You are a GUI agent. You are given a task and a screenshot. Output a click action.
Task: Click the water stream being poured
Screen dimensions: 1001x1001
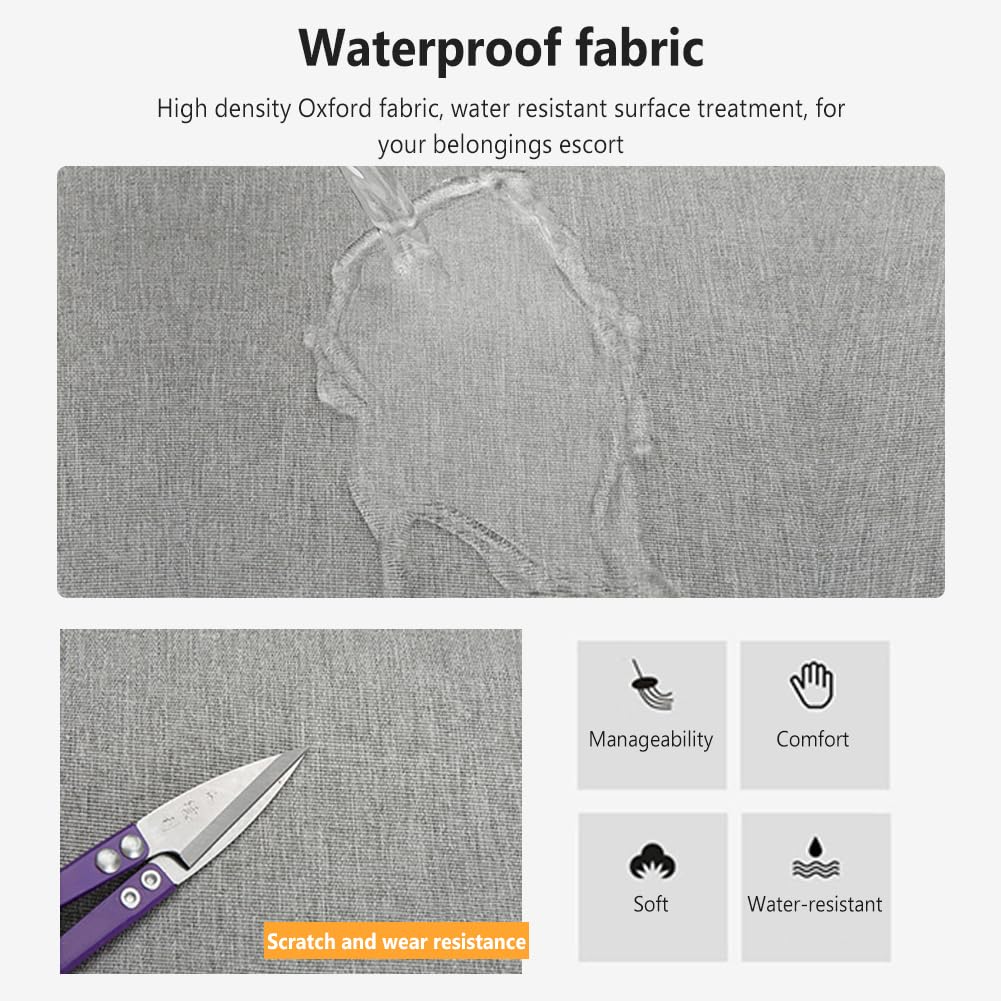(x=384, y=204)
